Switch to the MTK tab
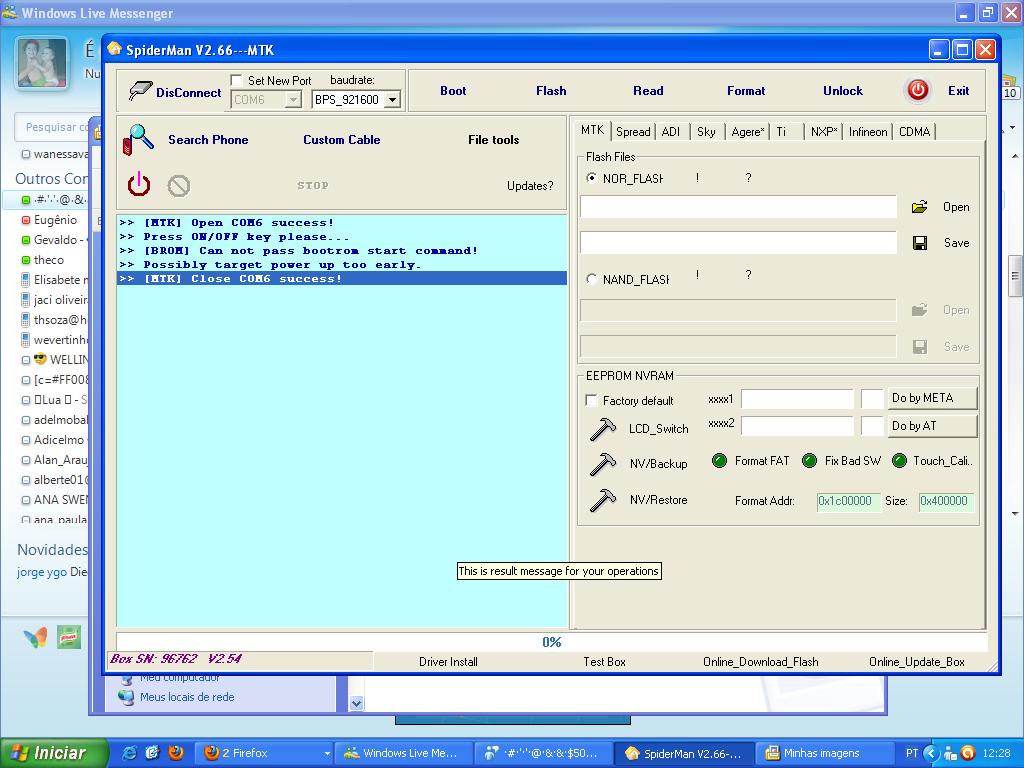The image size is (1024, 768). [x=592, y=130]
